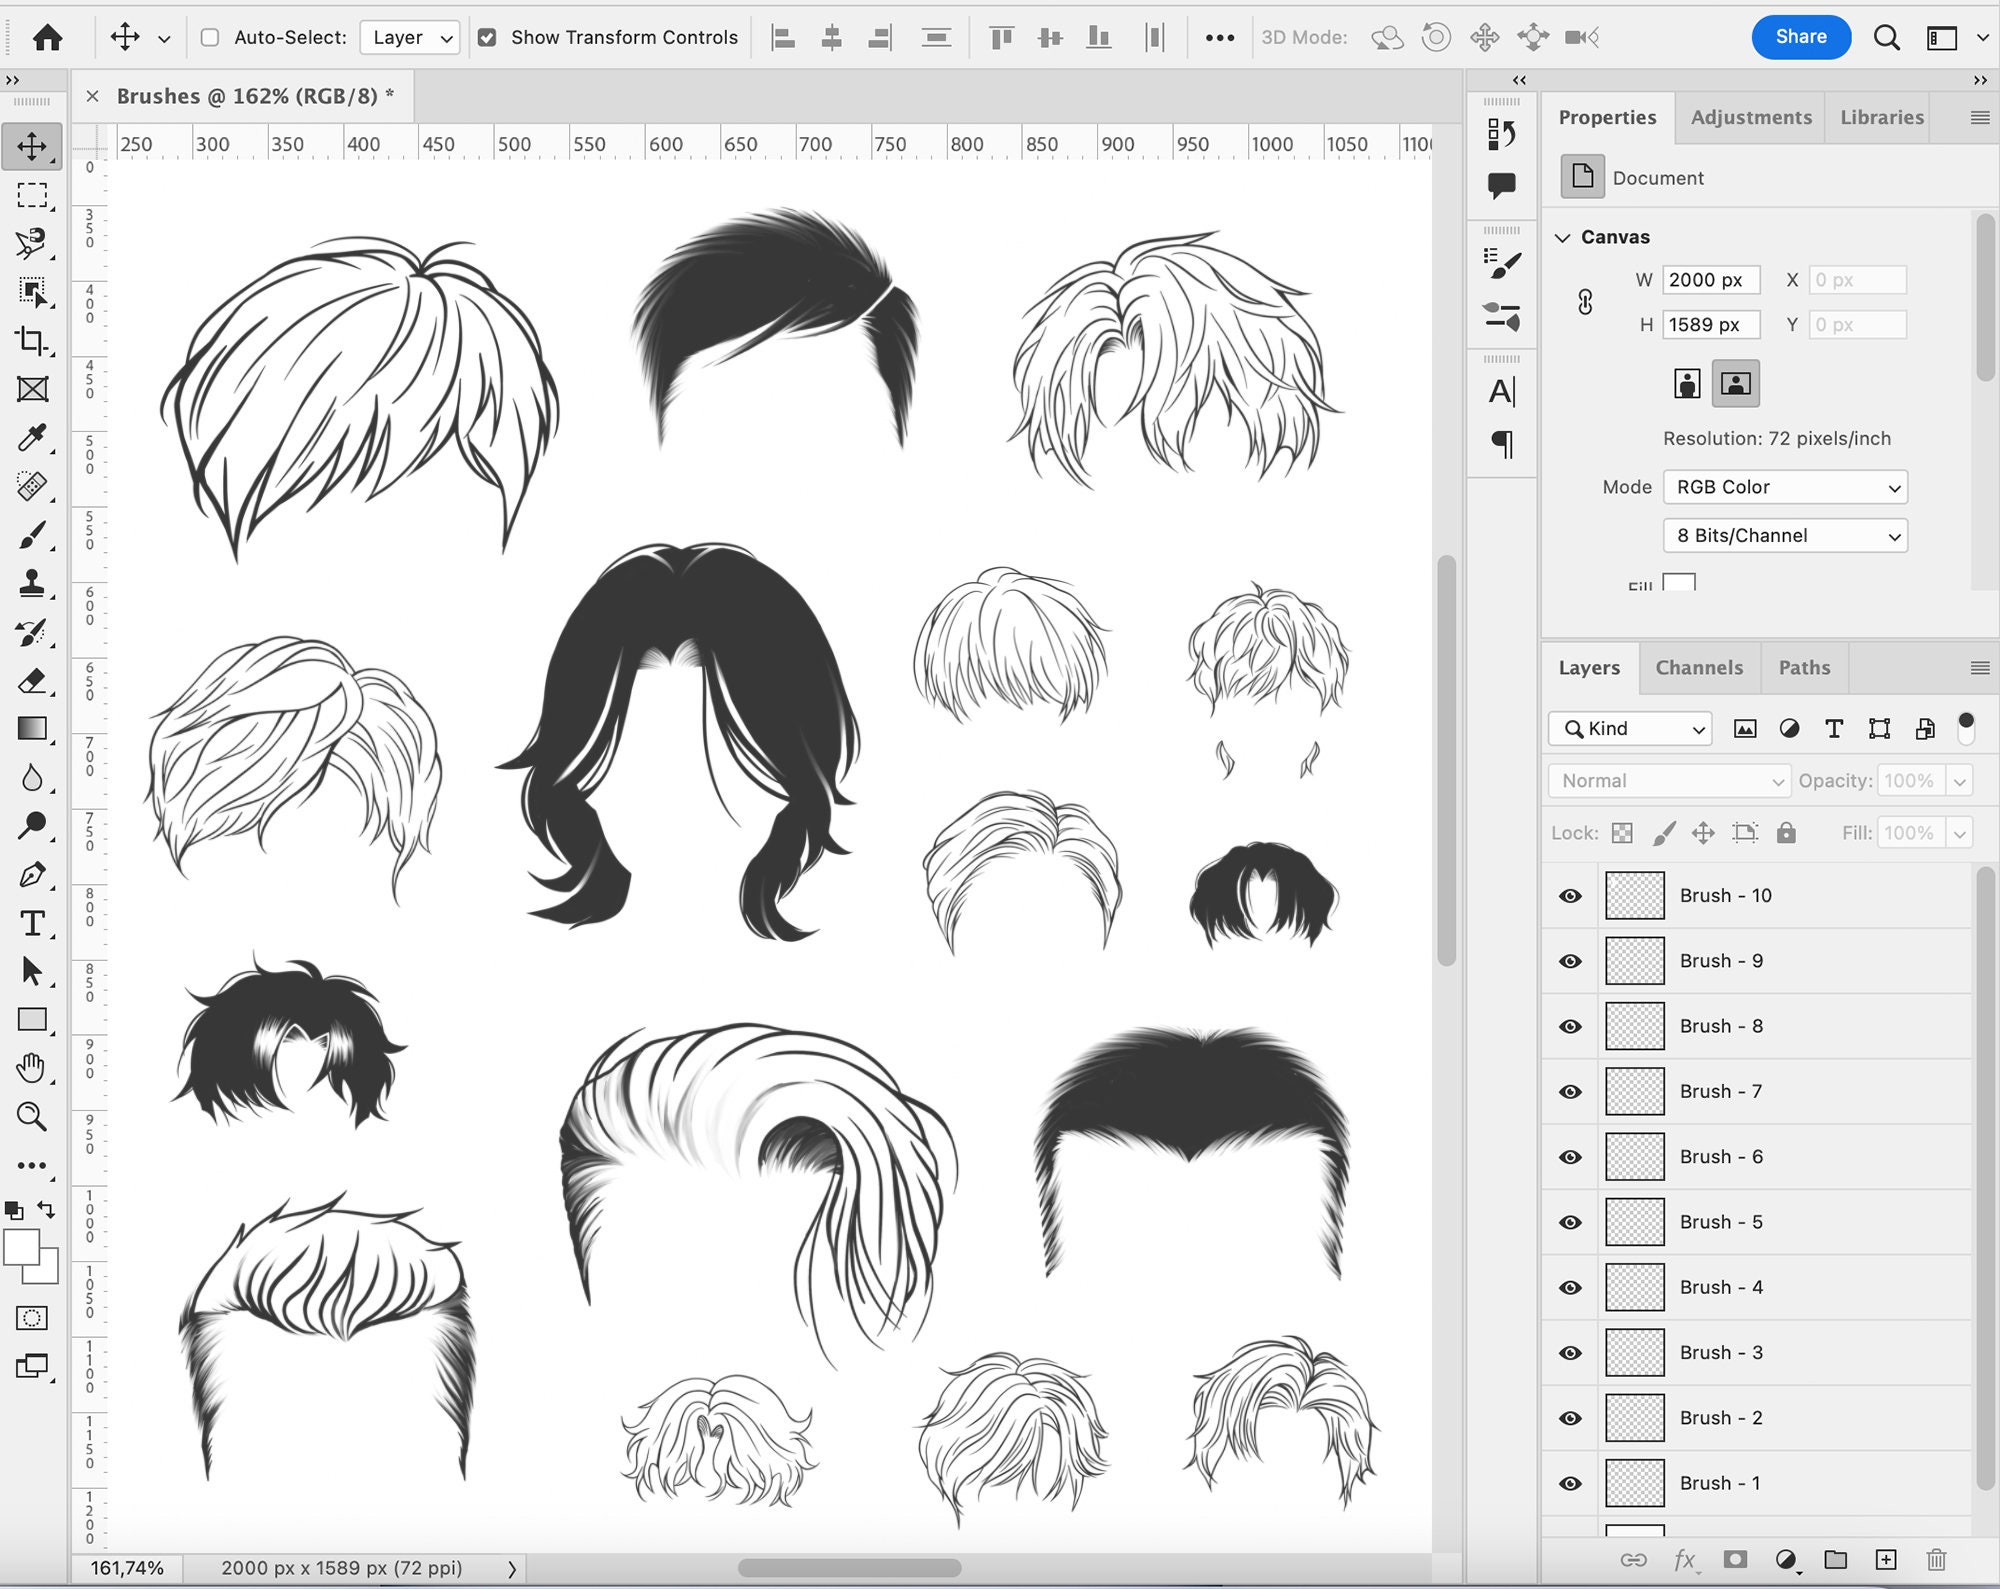2000x1589 pixels.
Task: Activate the Crop tool
Action: [33, 341]
